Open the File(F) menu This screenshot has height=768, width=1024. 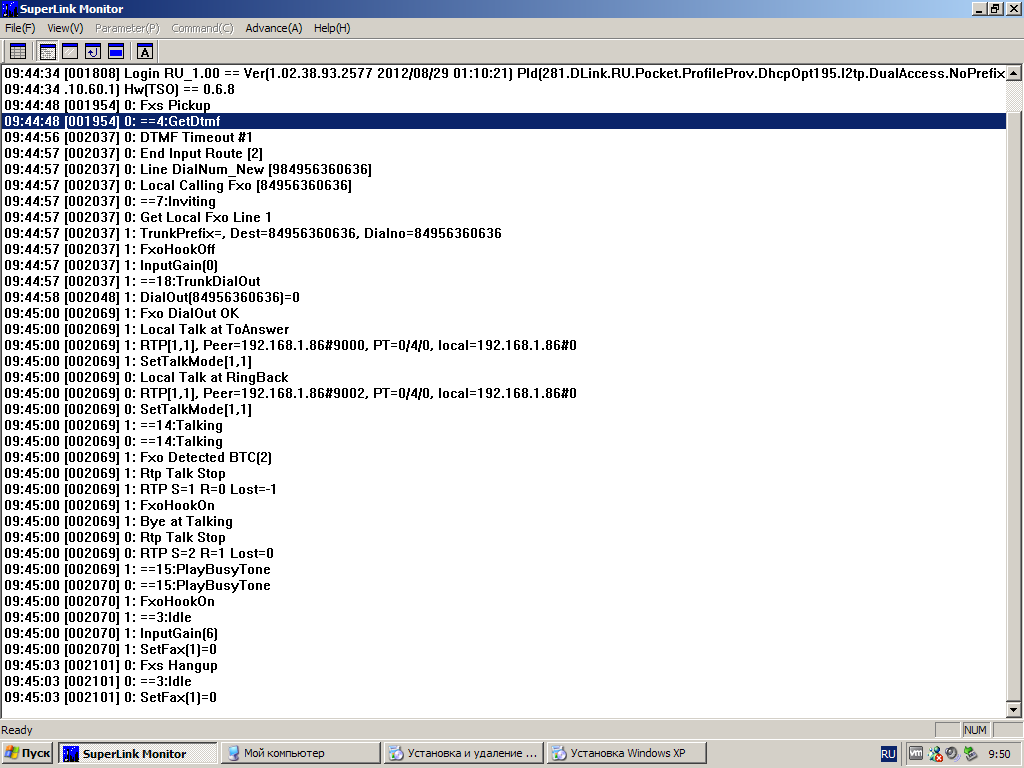coord(20,28)
